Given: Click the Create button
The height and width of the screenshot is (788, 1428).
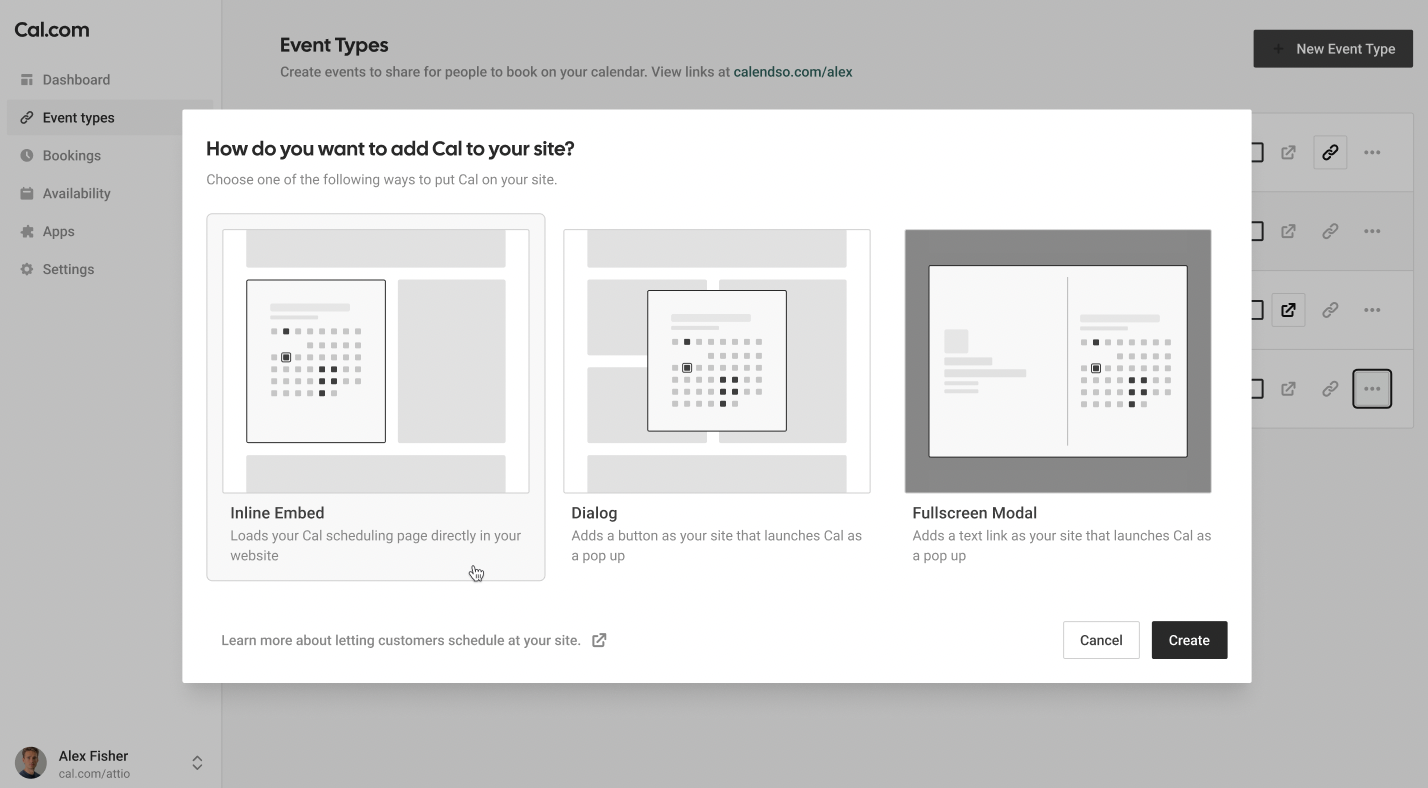Looking at the screenshot, I should coord(1189,640).
